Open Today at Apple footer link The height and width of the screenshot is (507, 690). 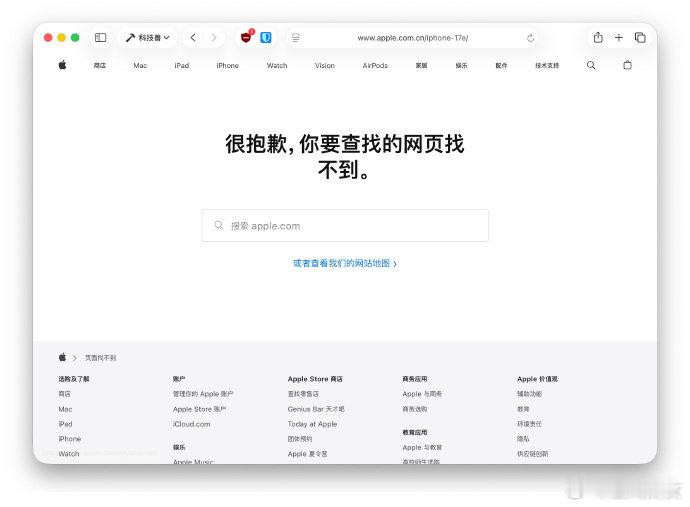tap(312, 424)
